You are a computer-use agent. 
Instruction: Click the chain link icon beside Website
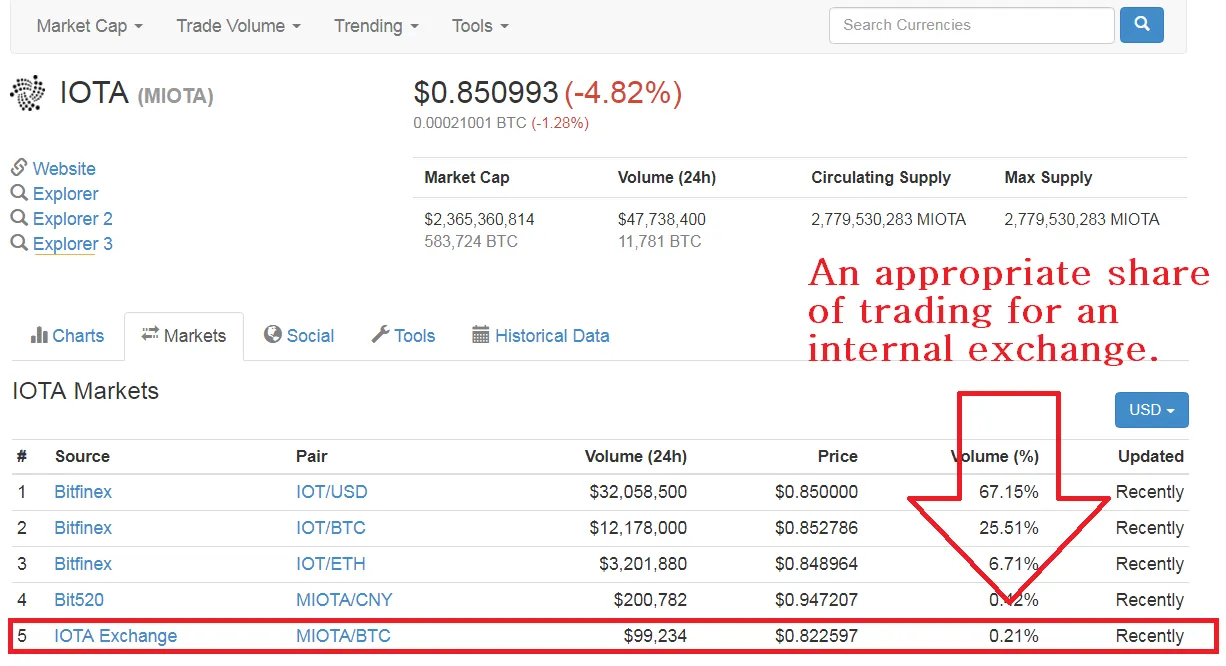(x=19, y=167)
